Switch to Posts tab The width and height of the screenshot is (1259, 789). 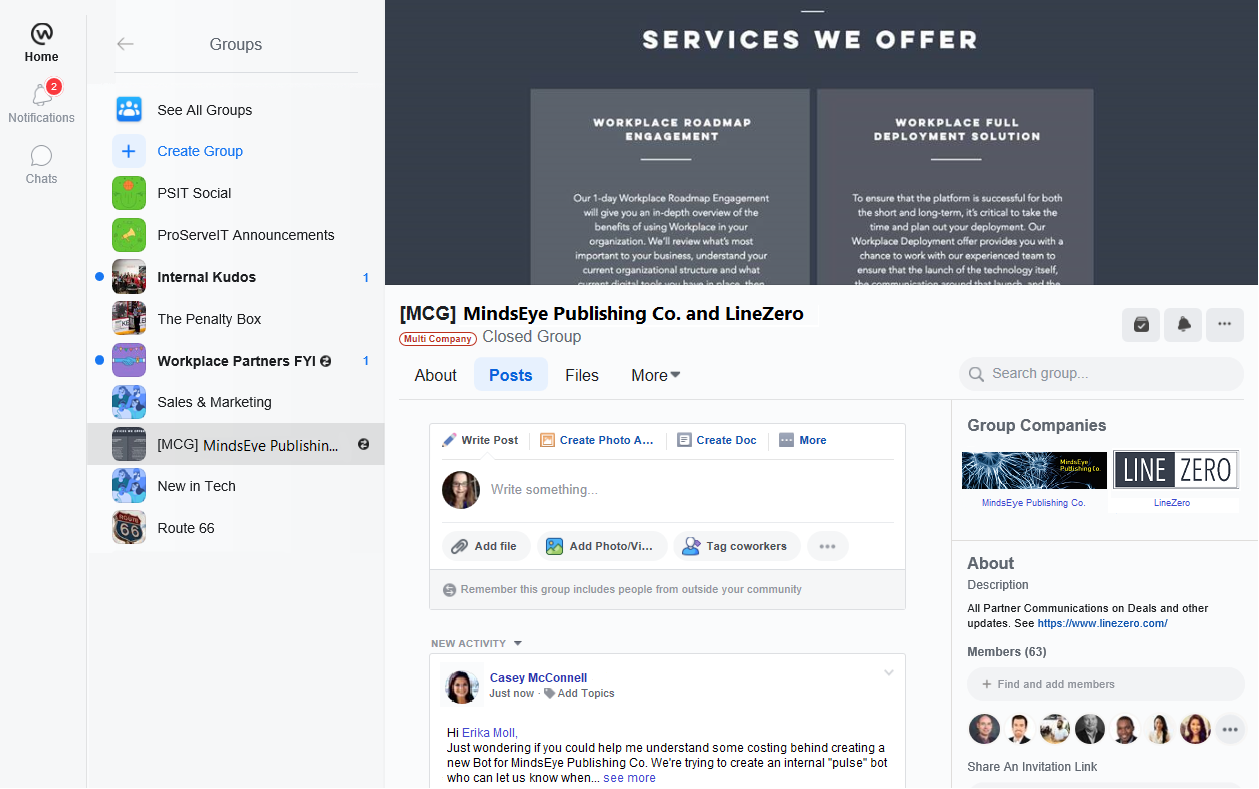pos(511,375)
